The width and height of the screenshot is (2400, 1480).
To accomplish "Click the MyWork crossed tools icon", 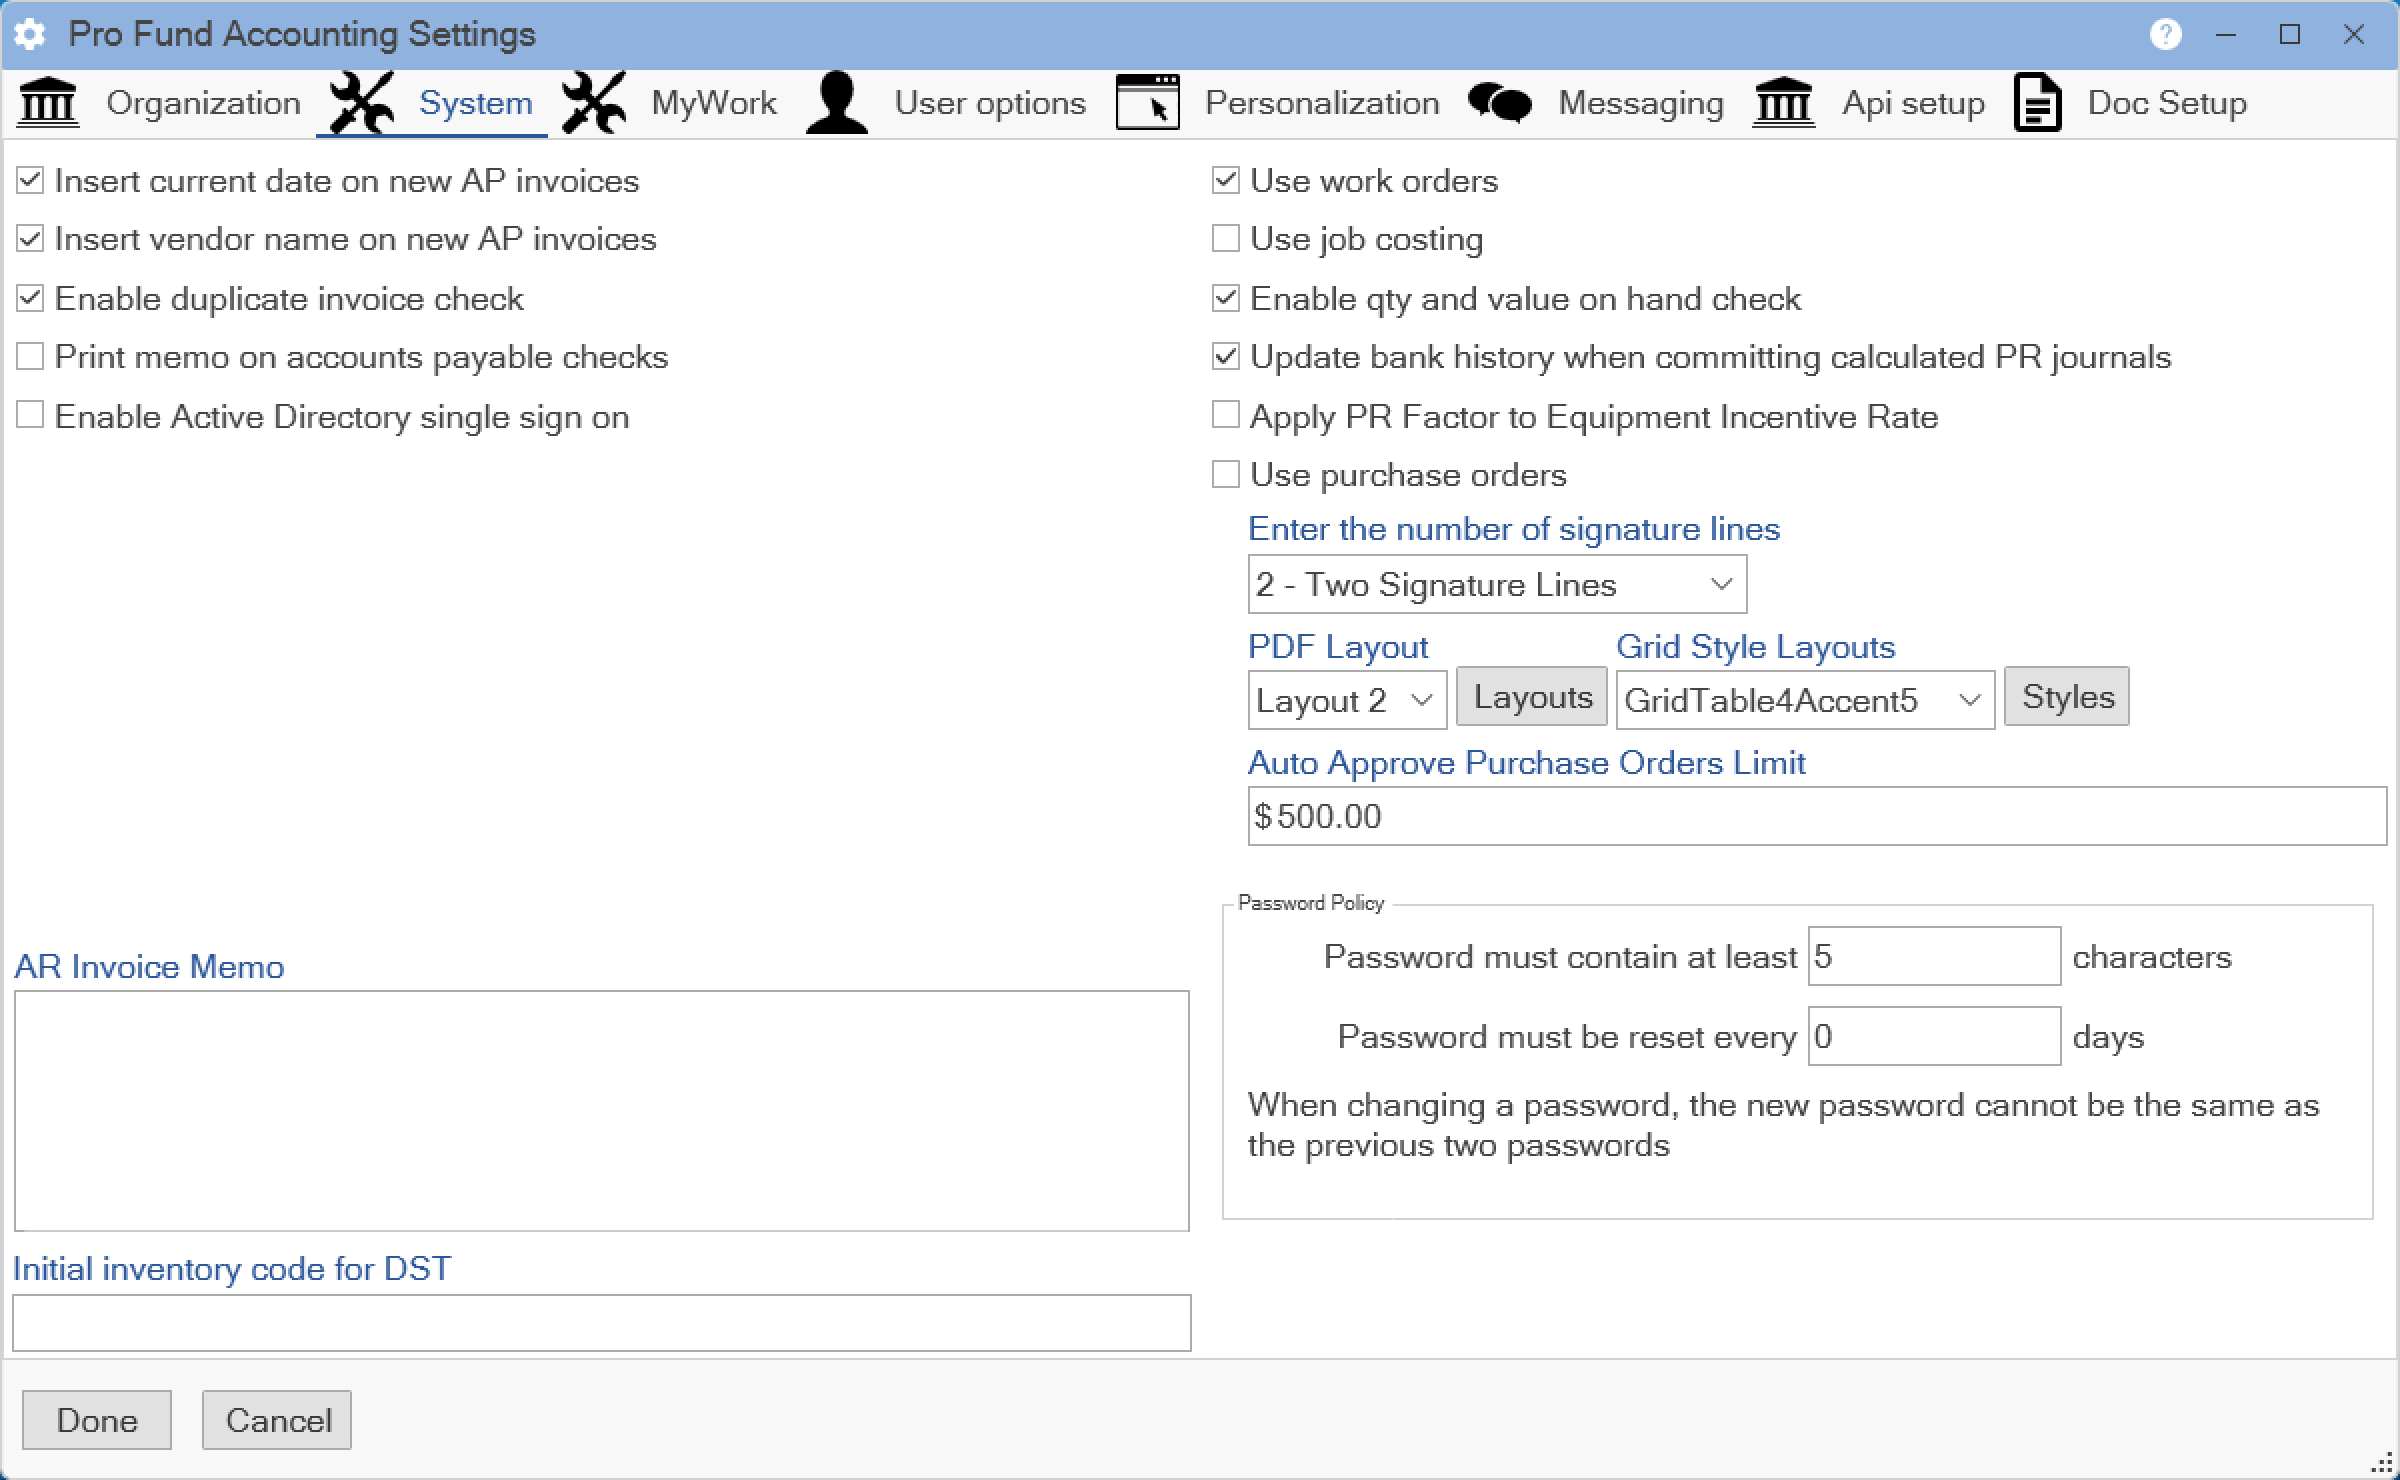I will 594,103.
